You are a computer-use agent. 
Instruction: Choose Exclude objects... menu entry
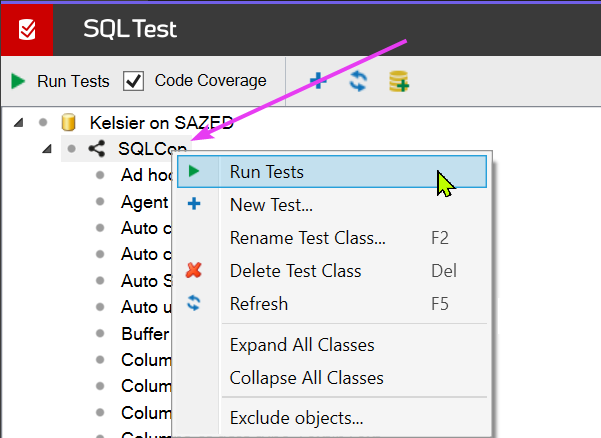click(332, 417)
